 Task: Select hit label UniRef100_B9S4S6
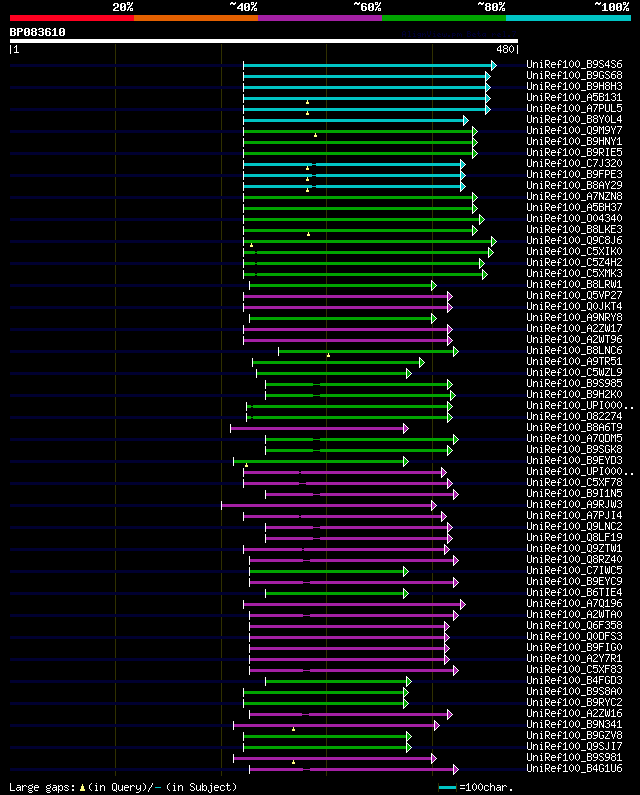pos(574,64)
